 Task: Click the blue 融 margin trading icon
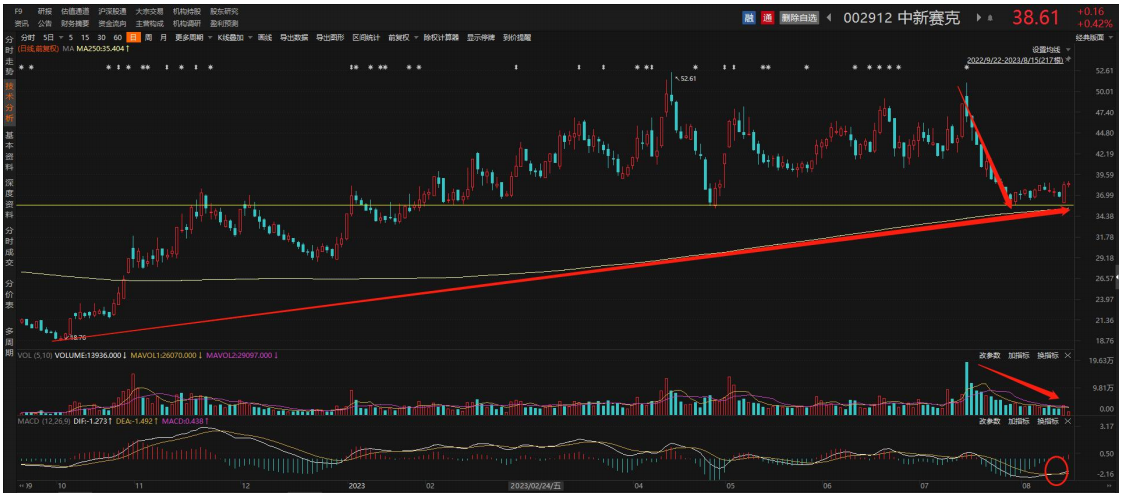[749, 17]
